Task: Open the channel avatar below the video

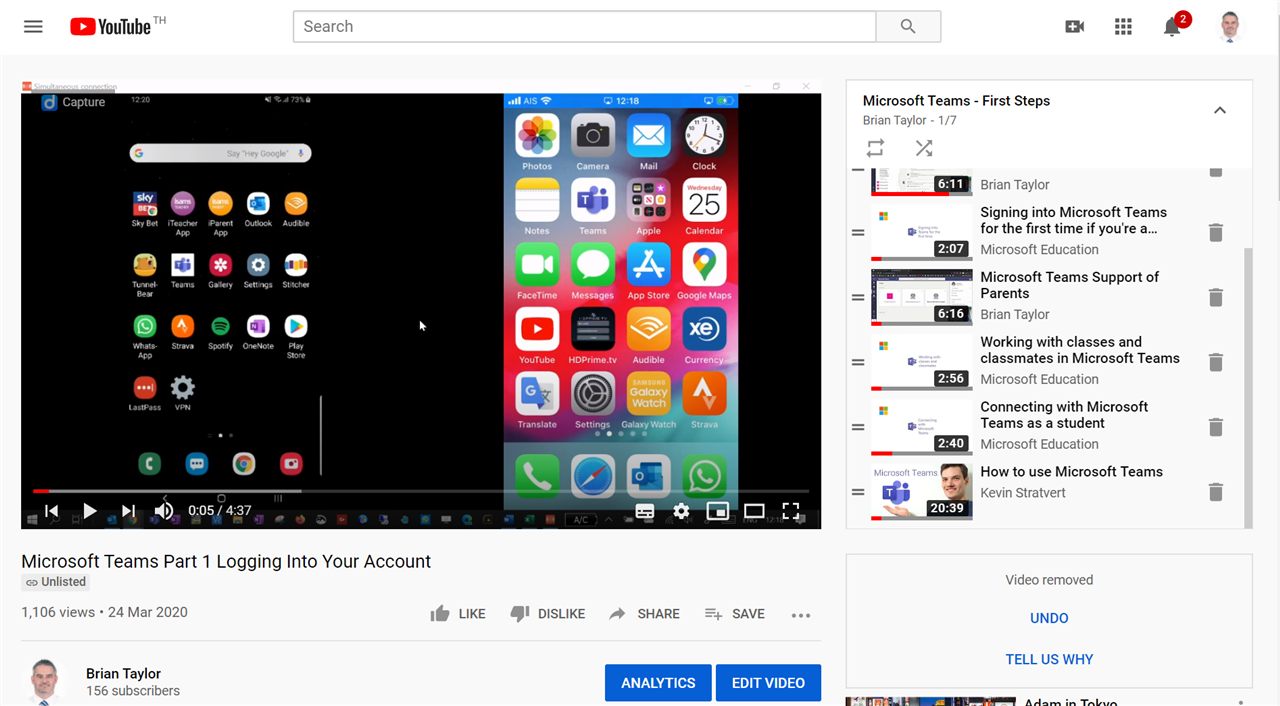Action: pyautogui.click(x=45, y=682)
